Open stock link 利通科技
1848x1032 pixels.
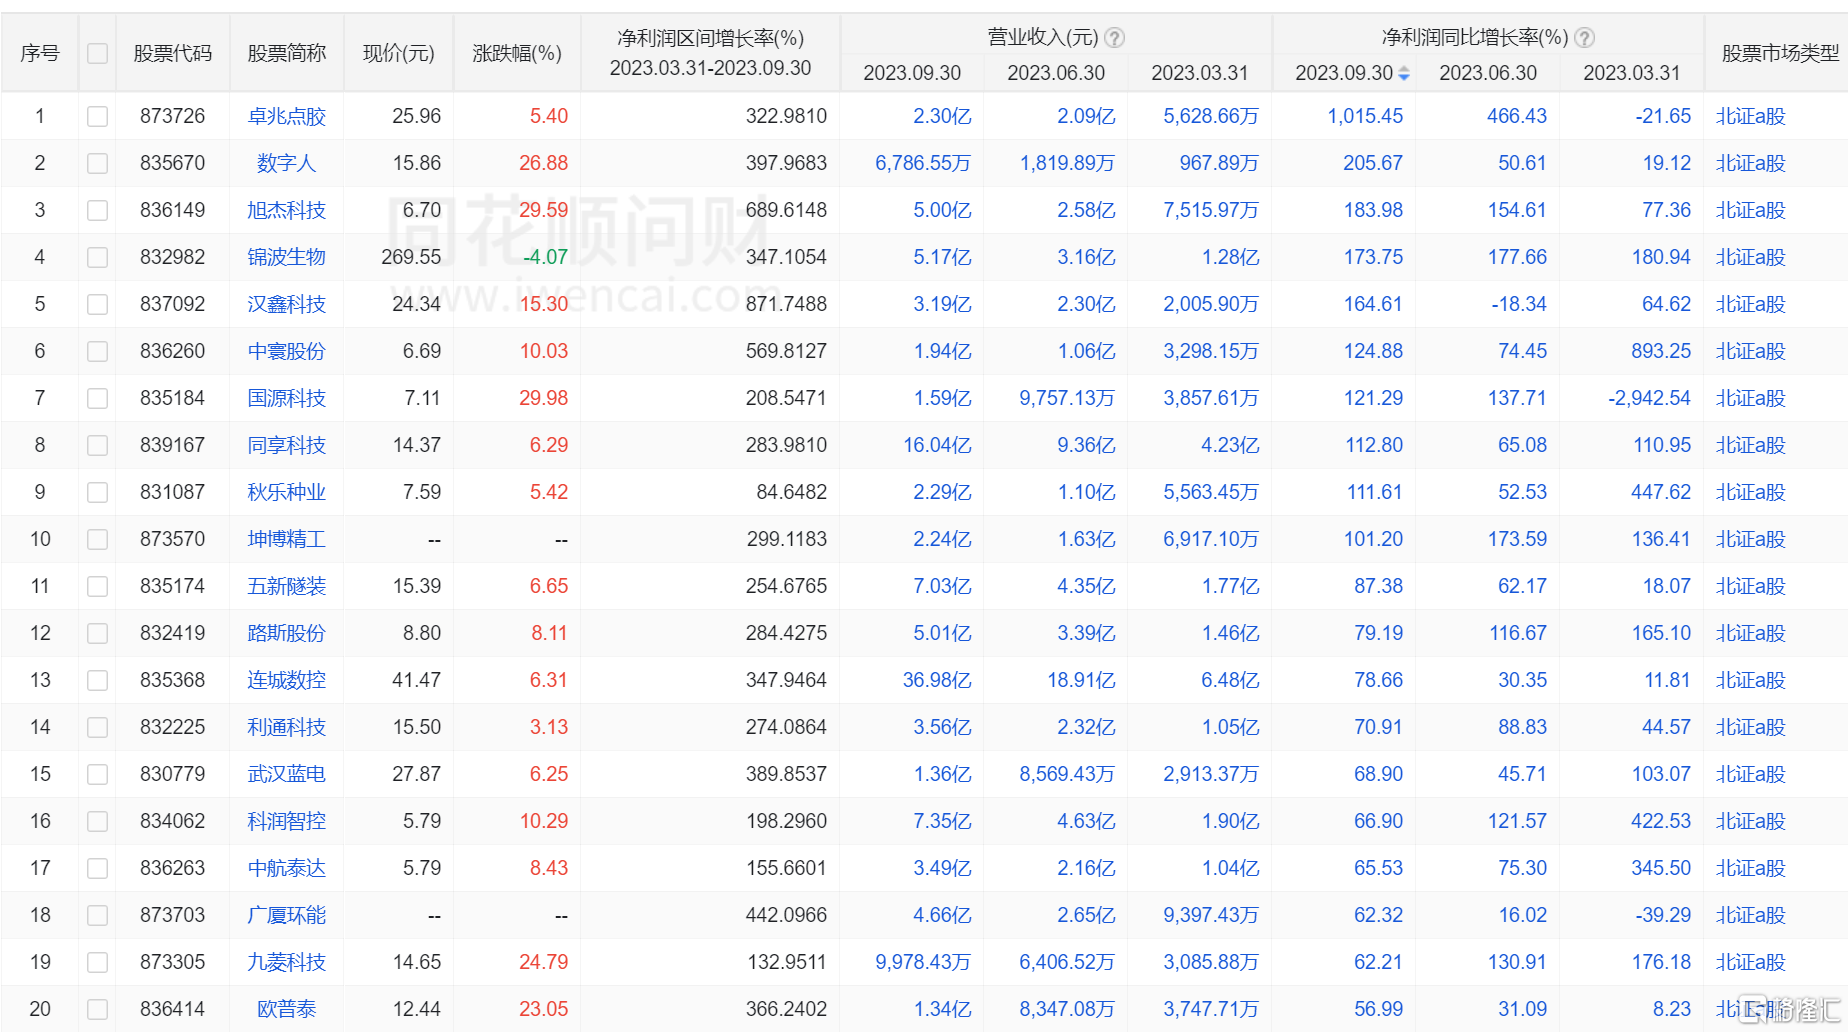(287, 728)
